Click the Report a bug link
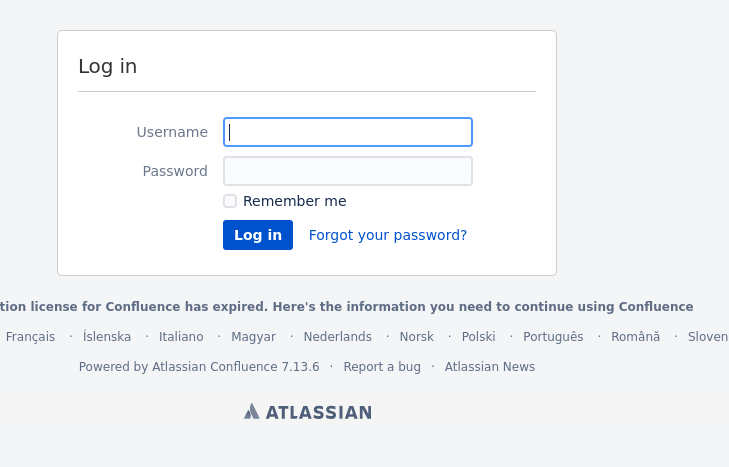Image resolution: width=729 pixels, height=467 pixels. pyautogui.click(x=382, y=367)
